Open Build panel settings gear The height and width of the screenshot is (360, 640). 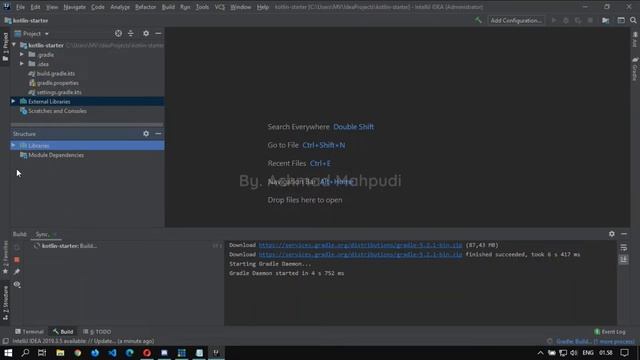(x=611, y=234)
